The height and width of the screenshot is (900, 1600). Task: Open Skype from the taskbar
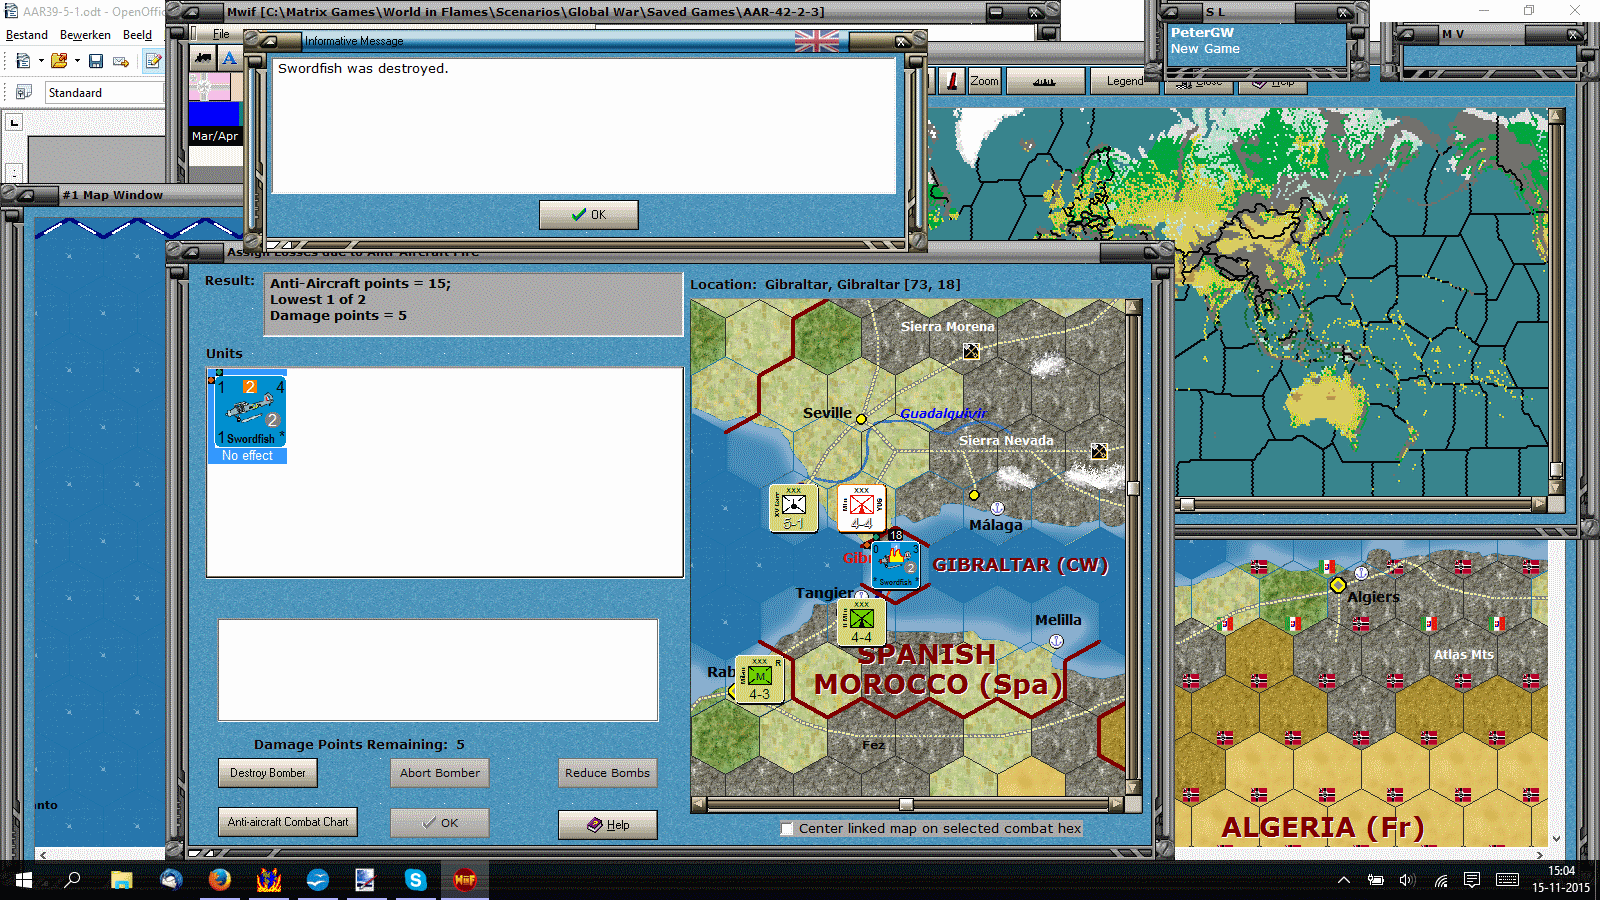point(415,880)
